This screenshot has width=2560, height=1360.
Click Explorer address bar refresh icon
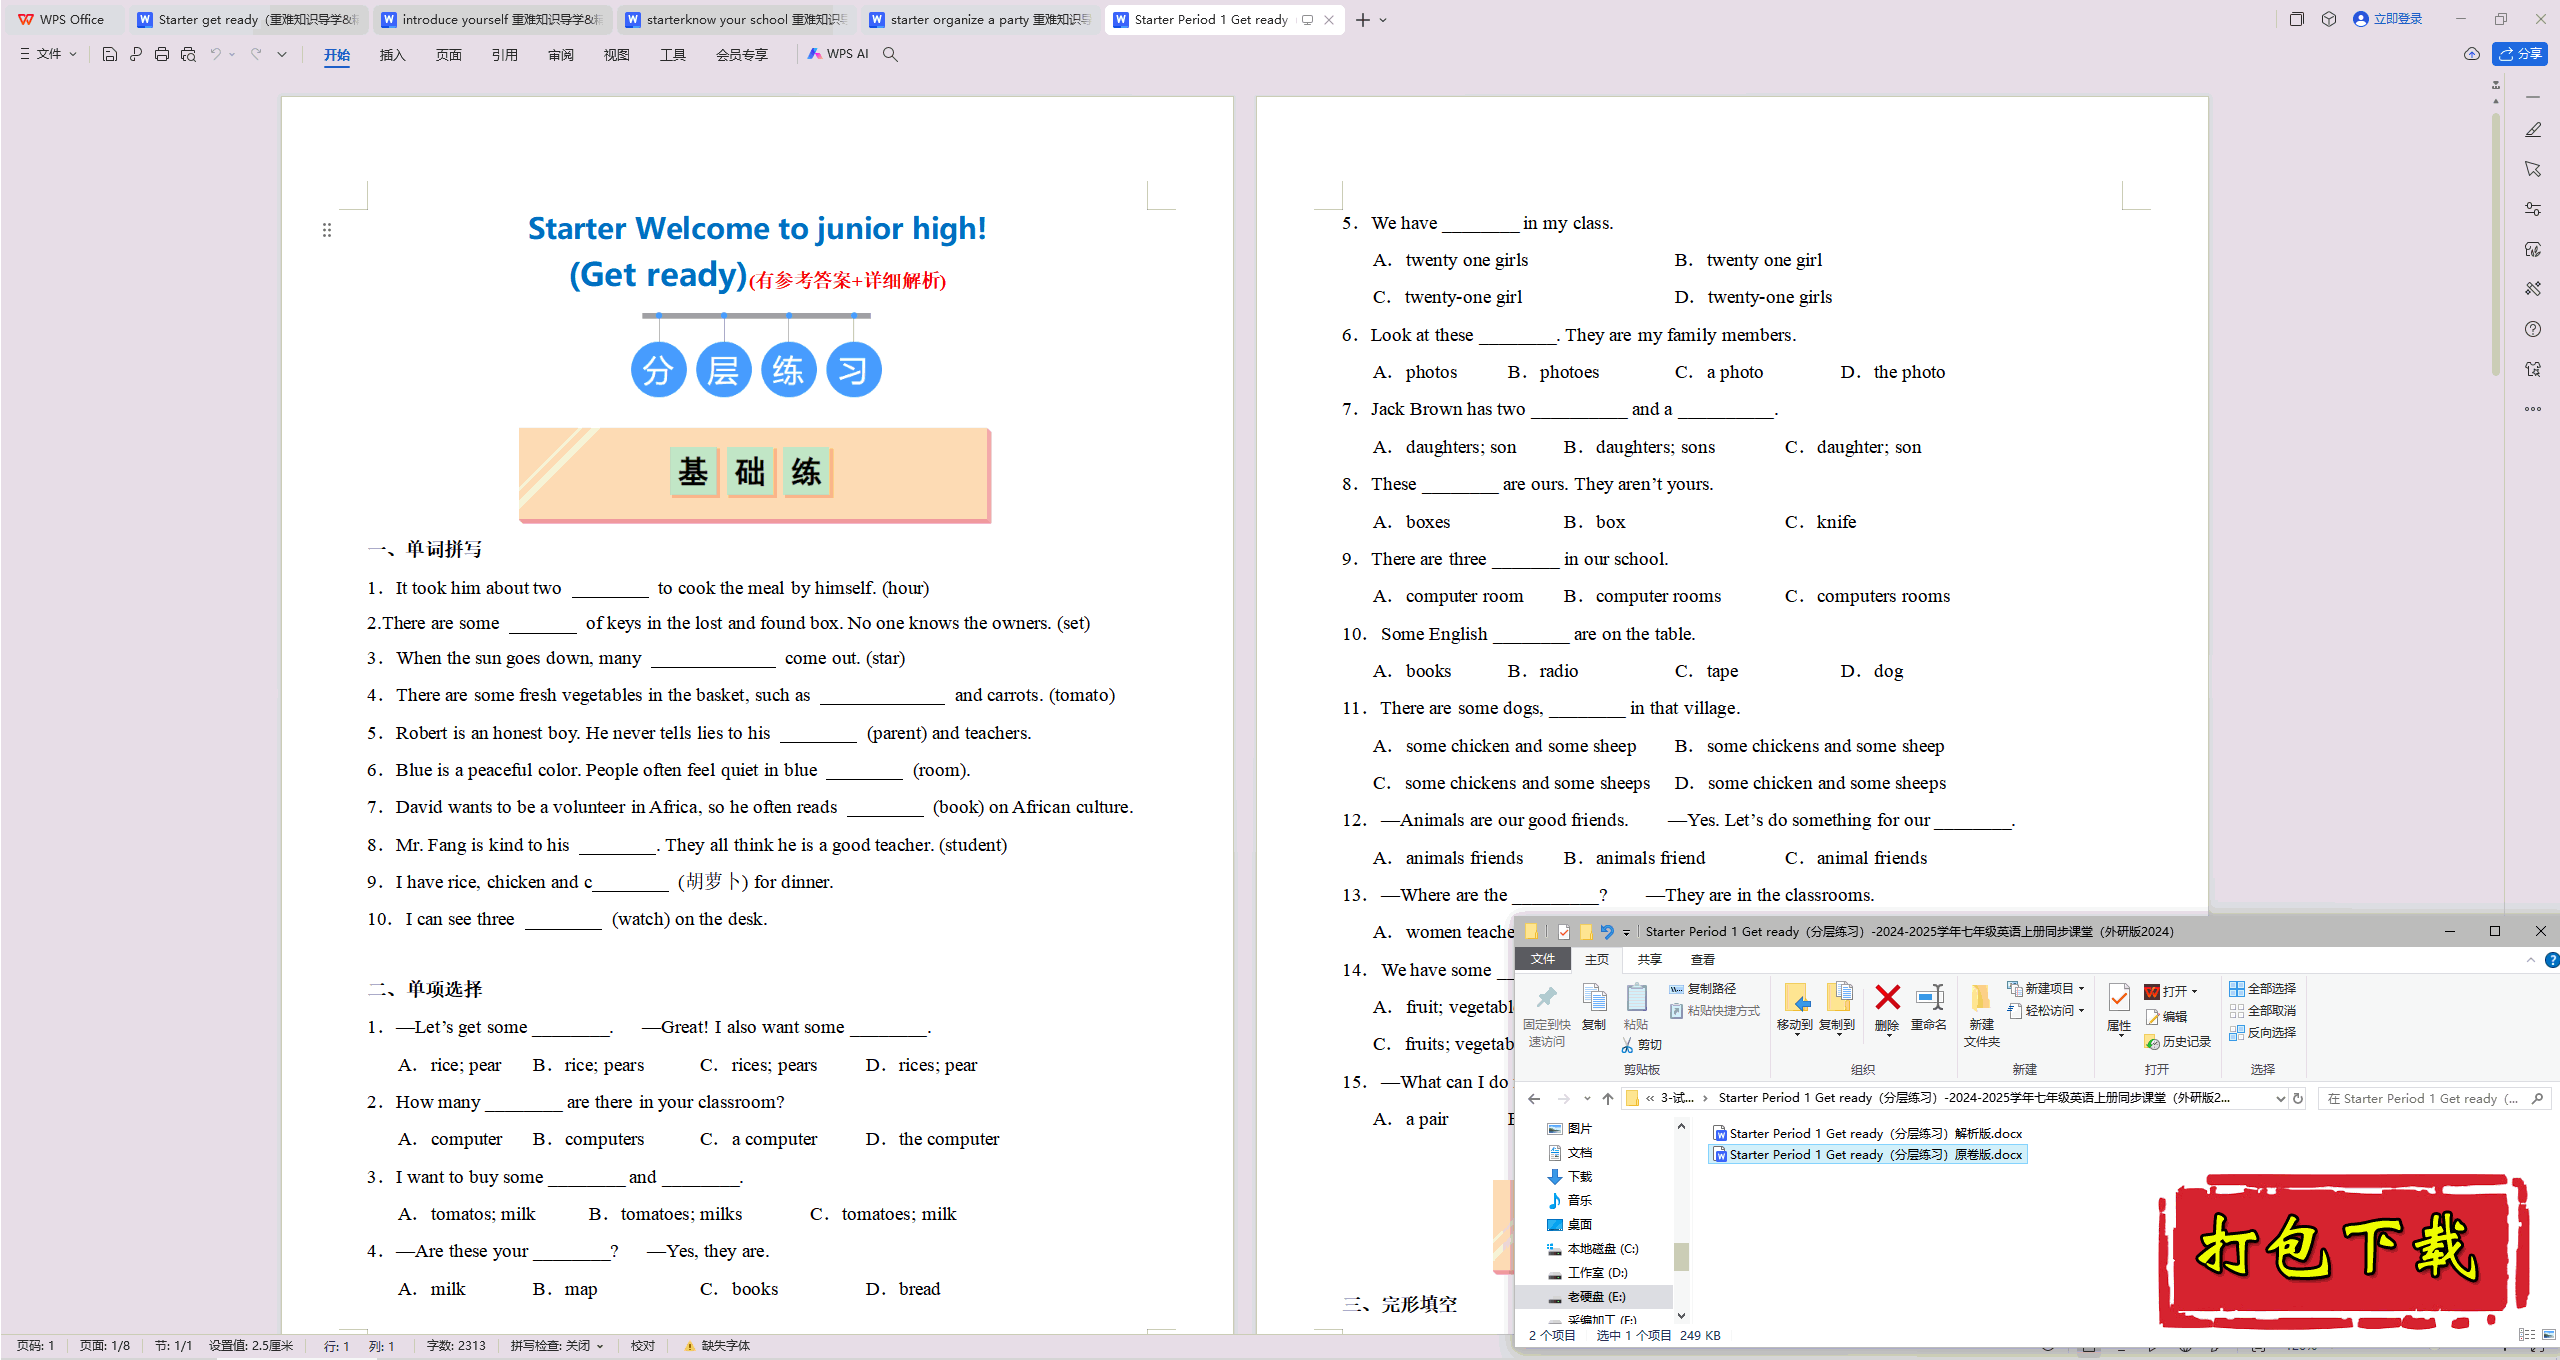point(2298,1098)
